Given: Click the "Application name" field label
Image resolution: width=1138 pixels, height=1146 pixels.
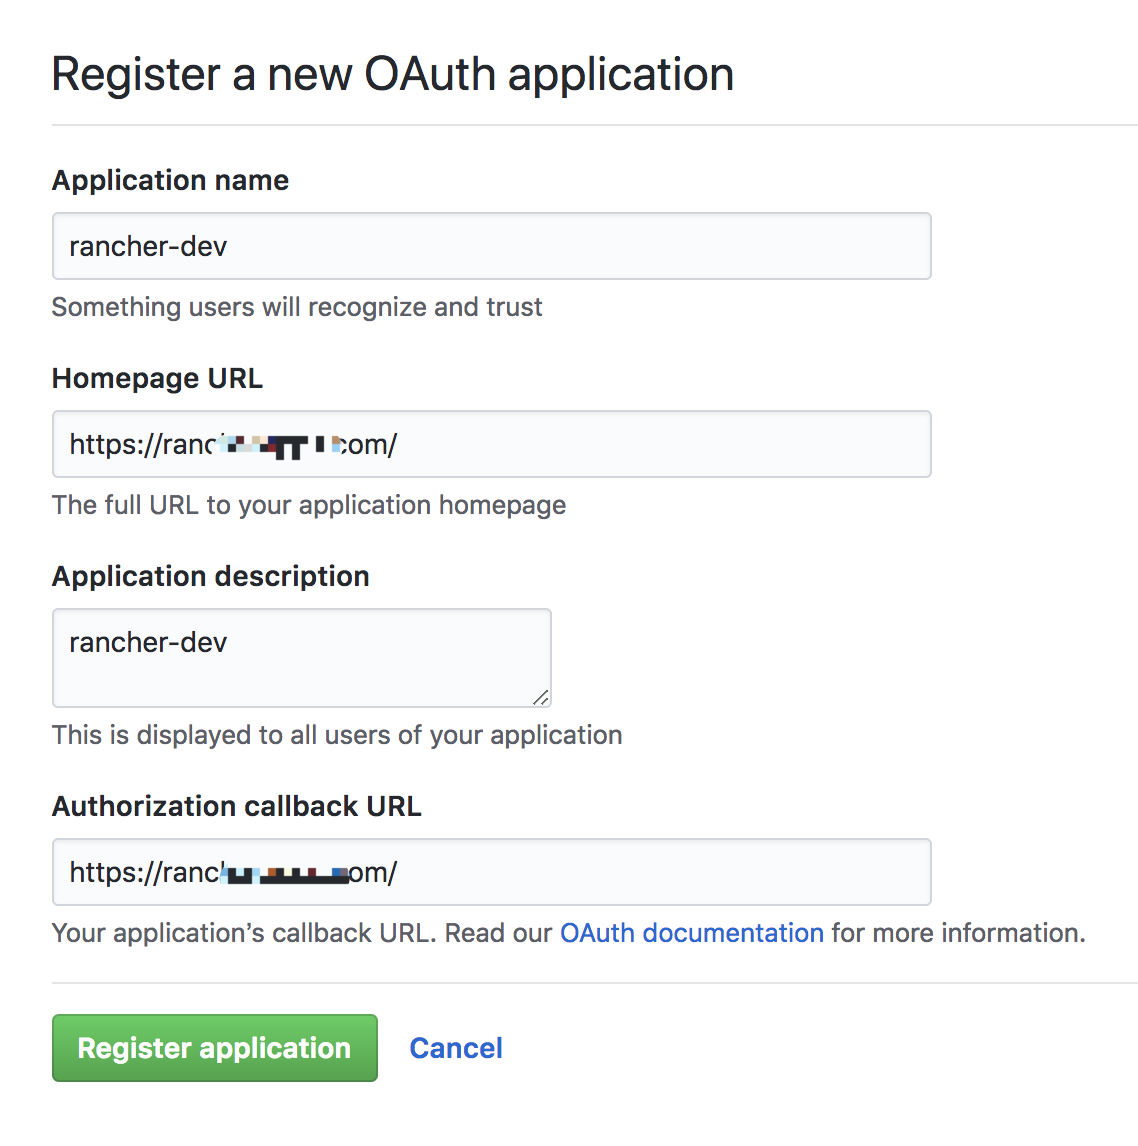Looking at the screenshot, I should [x=170, y=181].
